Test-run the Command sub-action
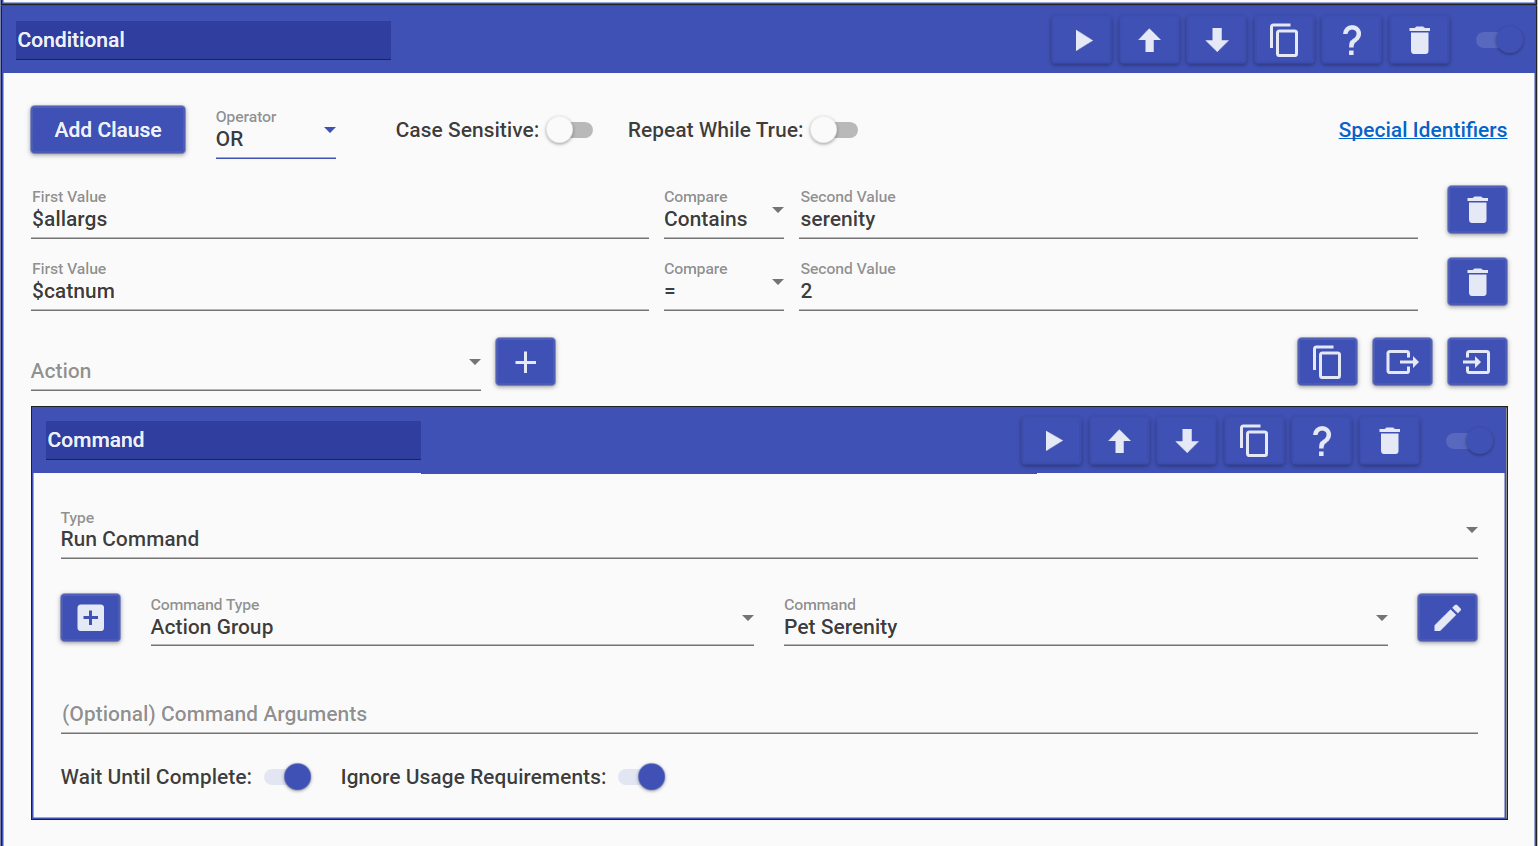The image size is (1538, 846). pos(1052,441)
